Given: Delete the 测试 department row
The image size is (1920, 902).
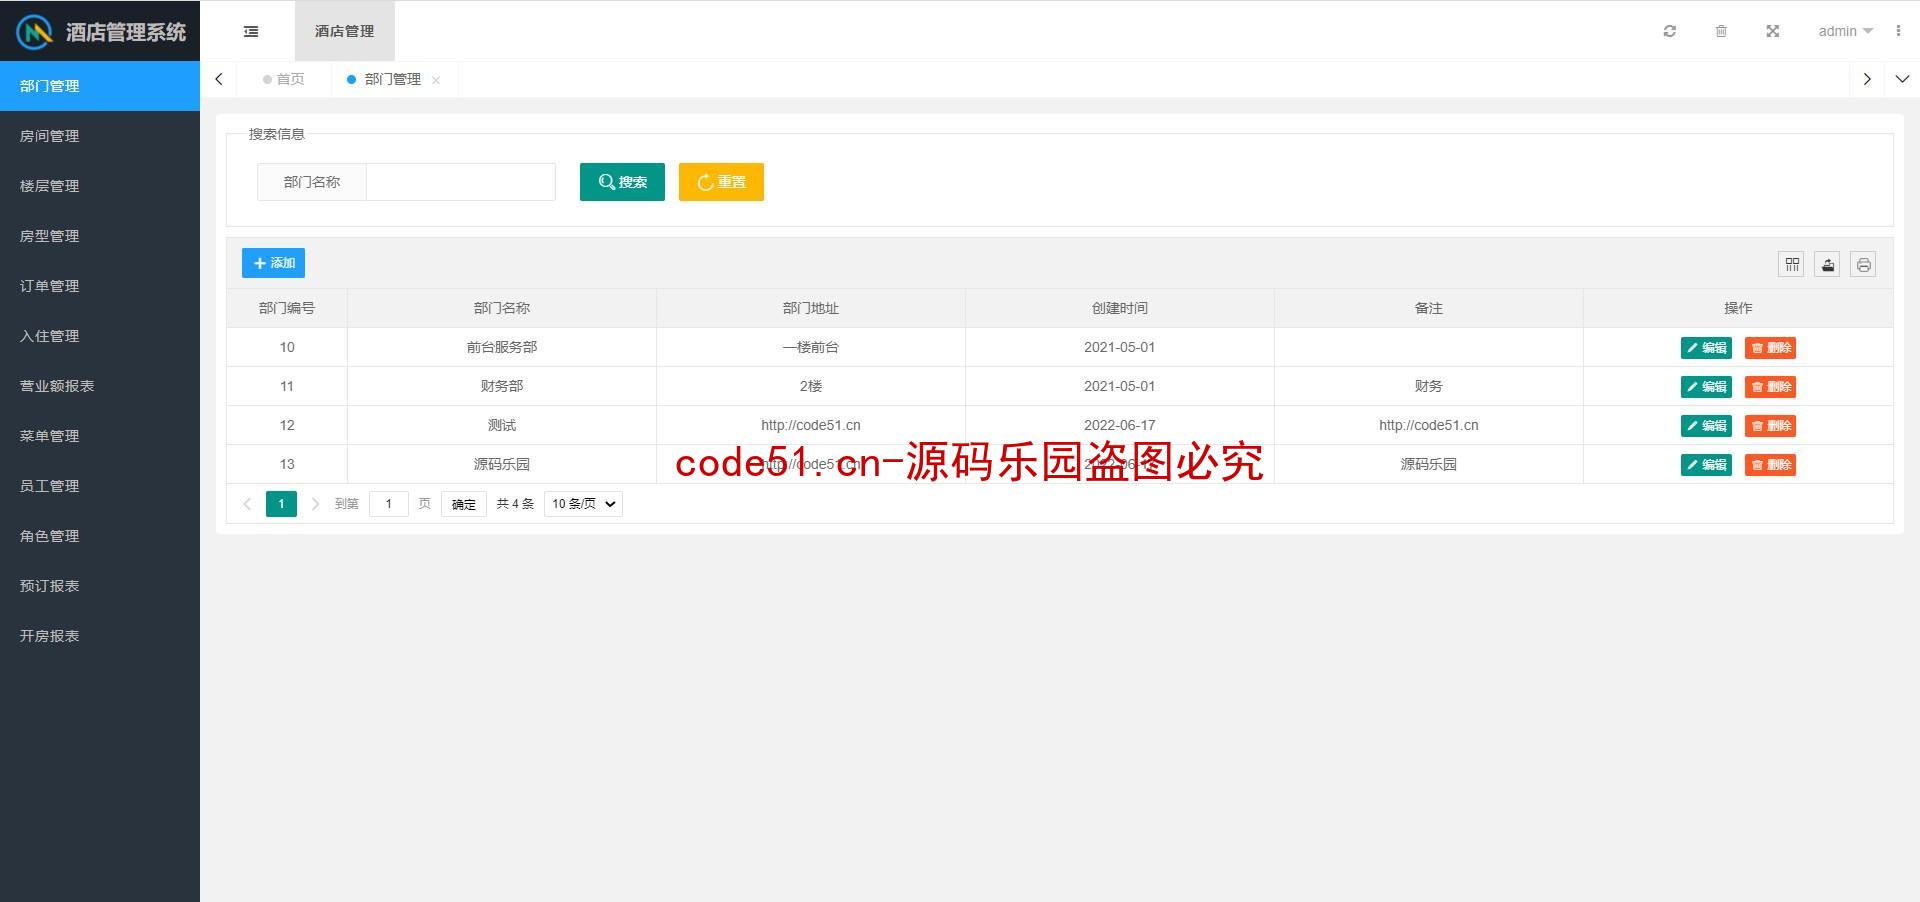Looking at the screenshot, I should click(1770, 426).
